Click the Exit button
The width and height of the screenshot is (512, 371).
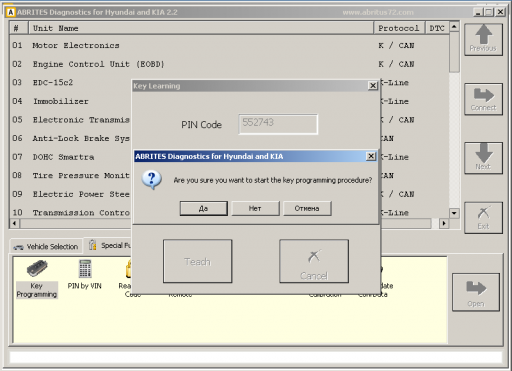pos(483,218)
